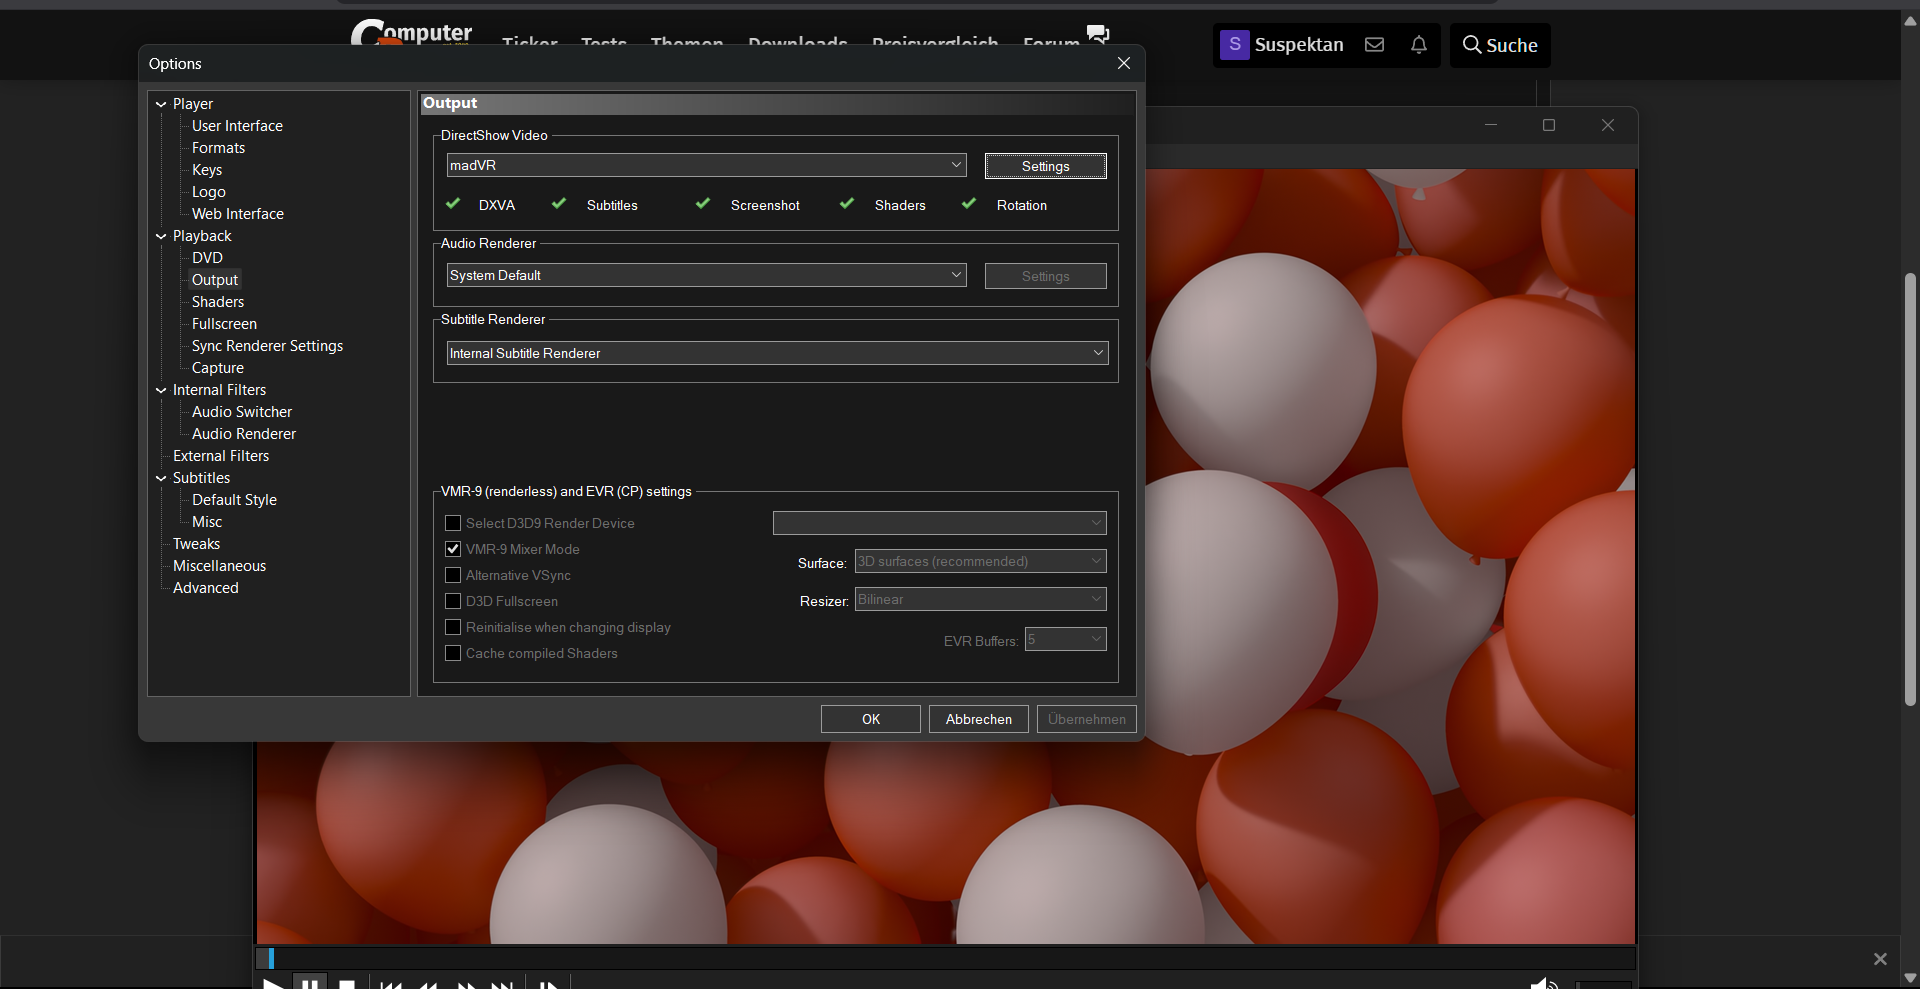Viewport: 1920px width, 989px height.
Task: Open the Audio Renderer System Default dropdown
Action: tap(706, 275)
